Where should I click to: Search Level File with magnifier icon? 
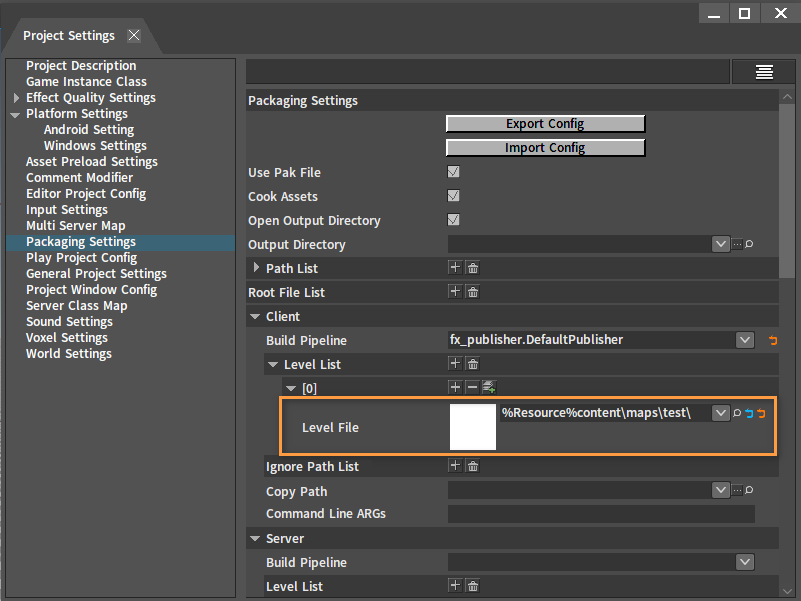click(737, 413)
